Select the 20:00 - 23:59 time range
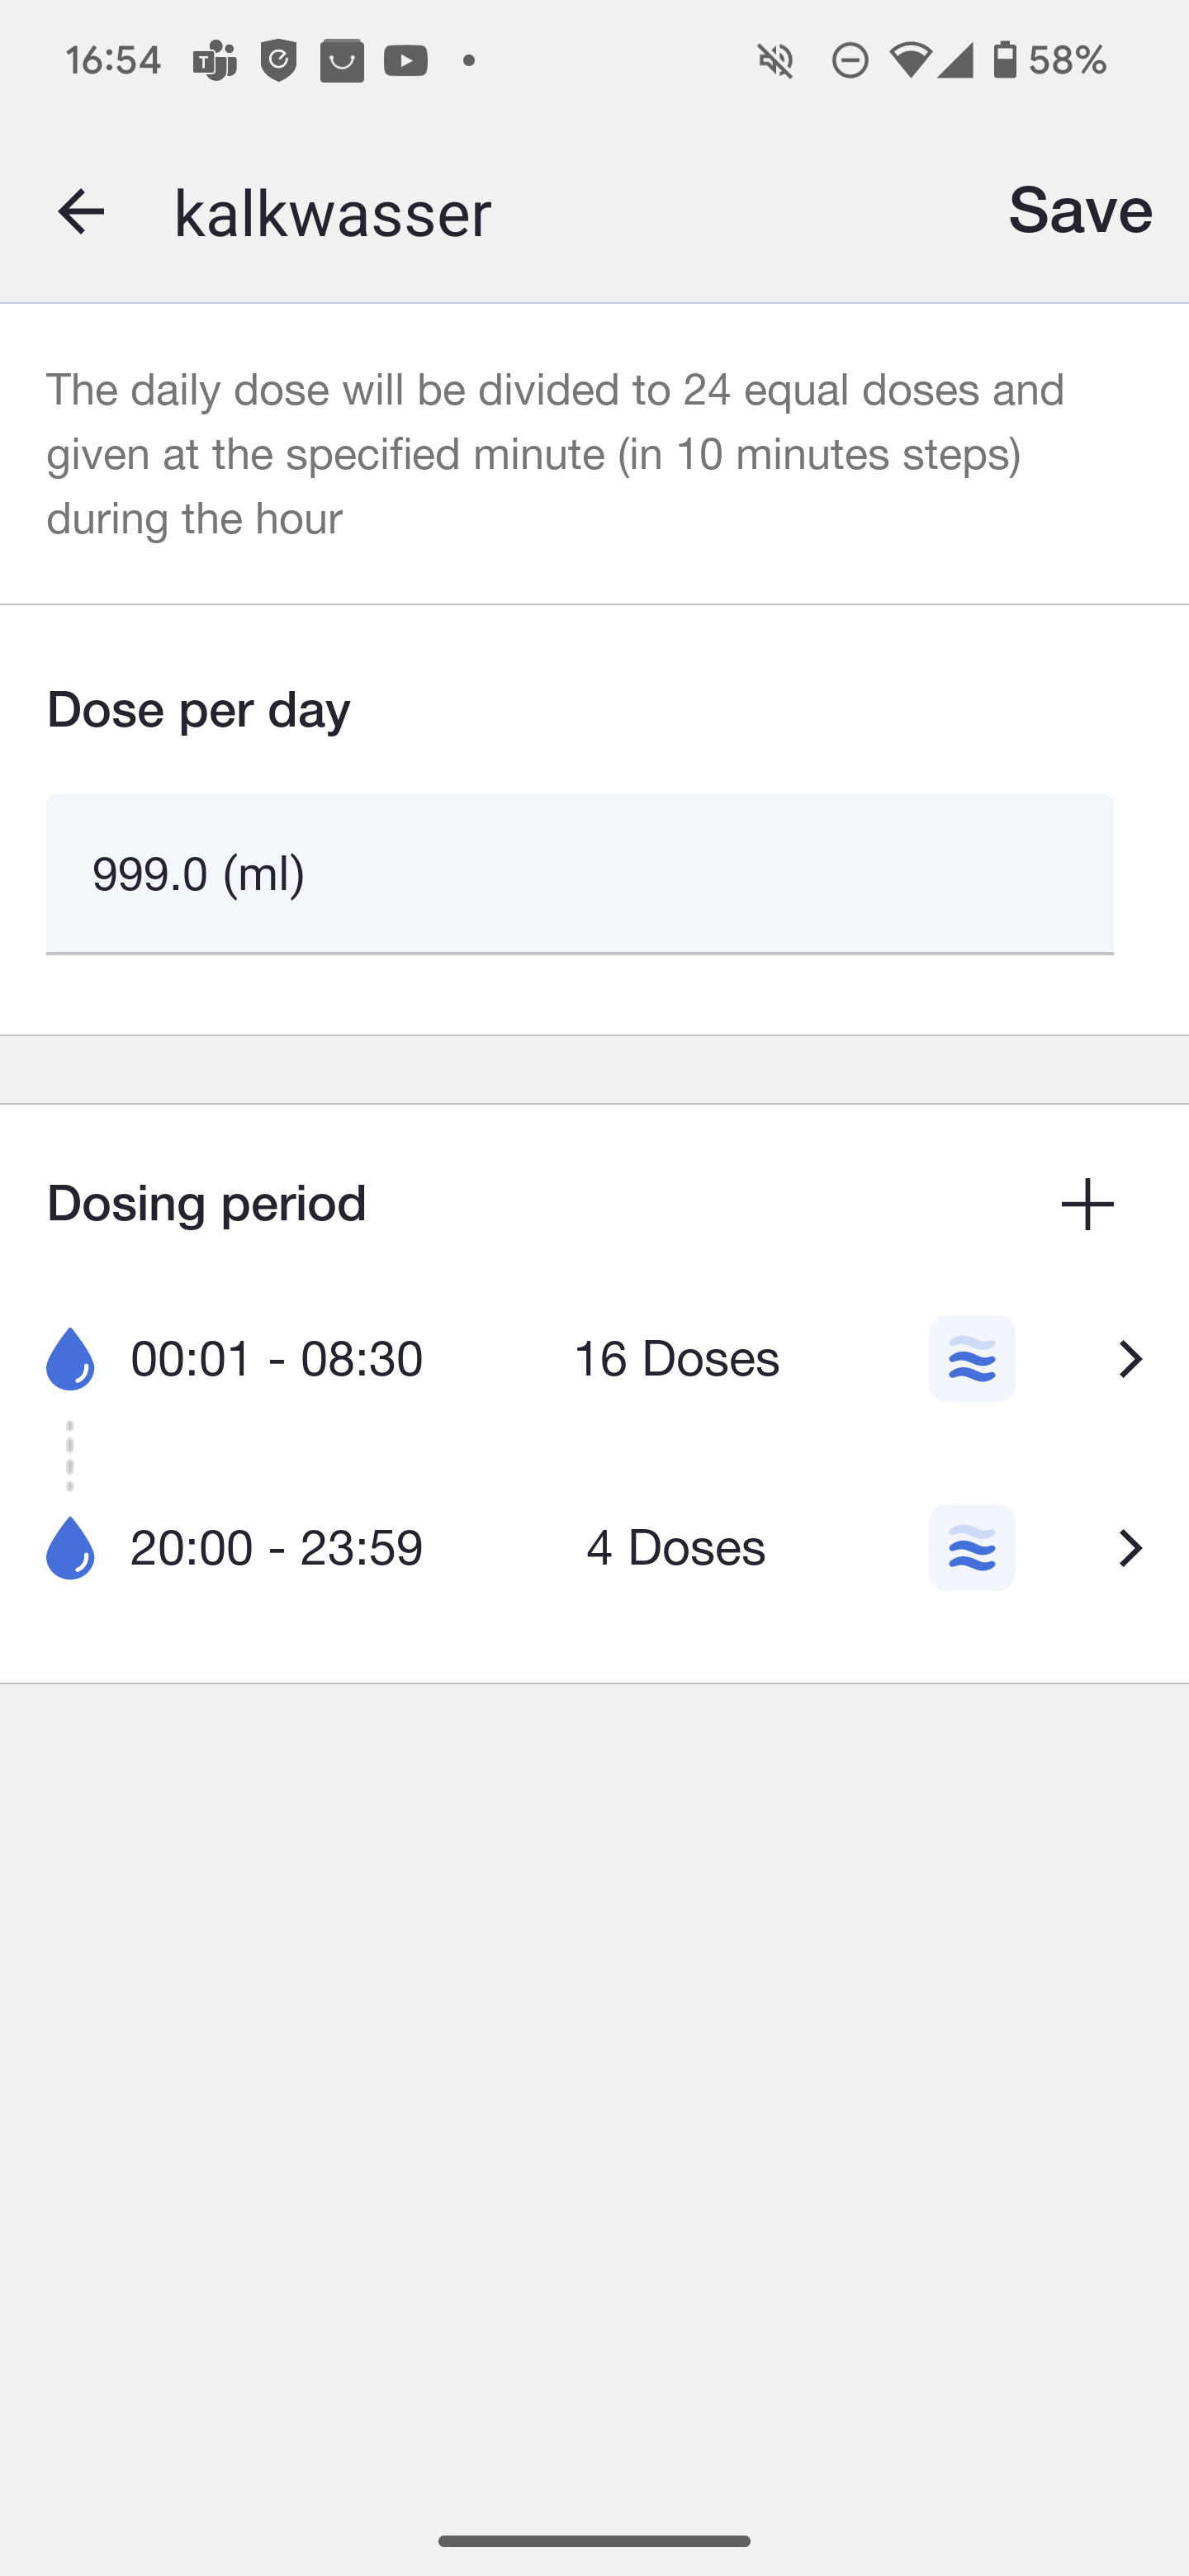The height and width of the screenshot is (2576, 1189). pos(277,1548)
